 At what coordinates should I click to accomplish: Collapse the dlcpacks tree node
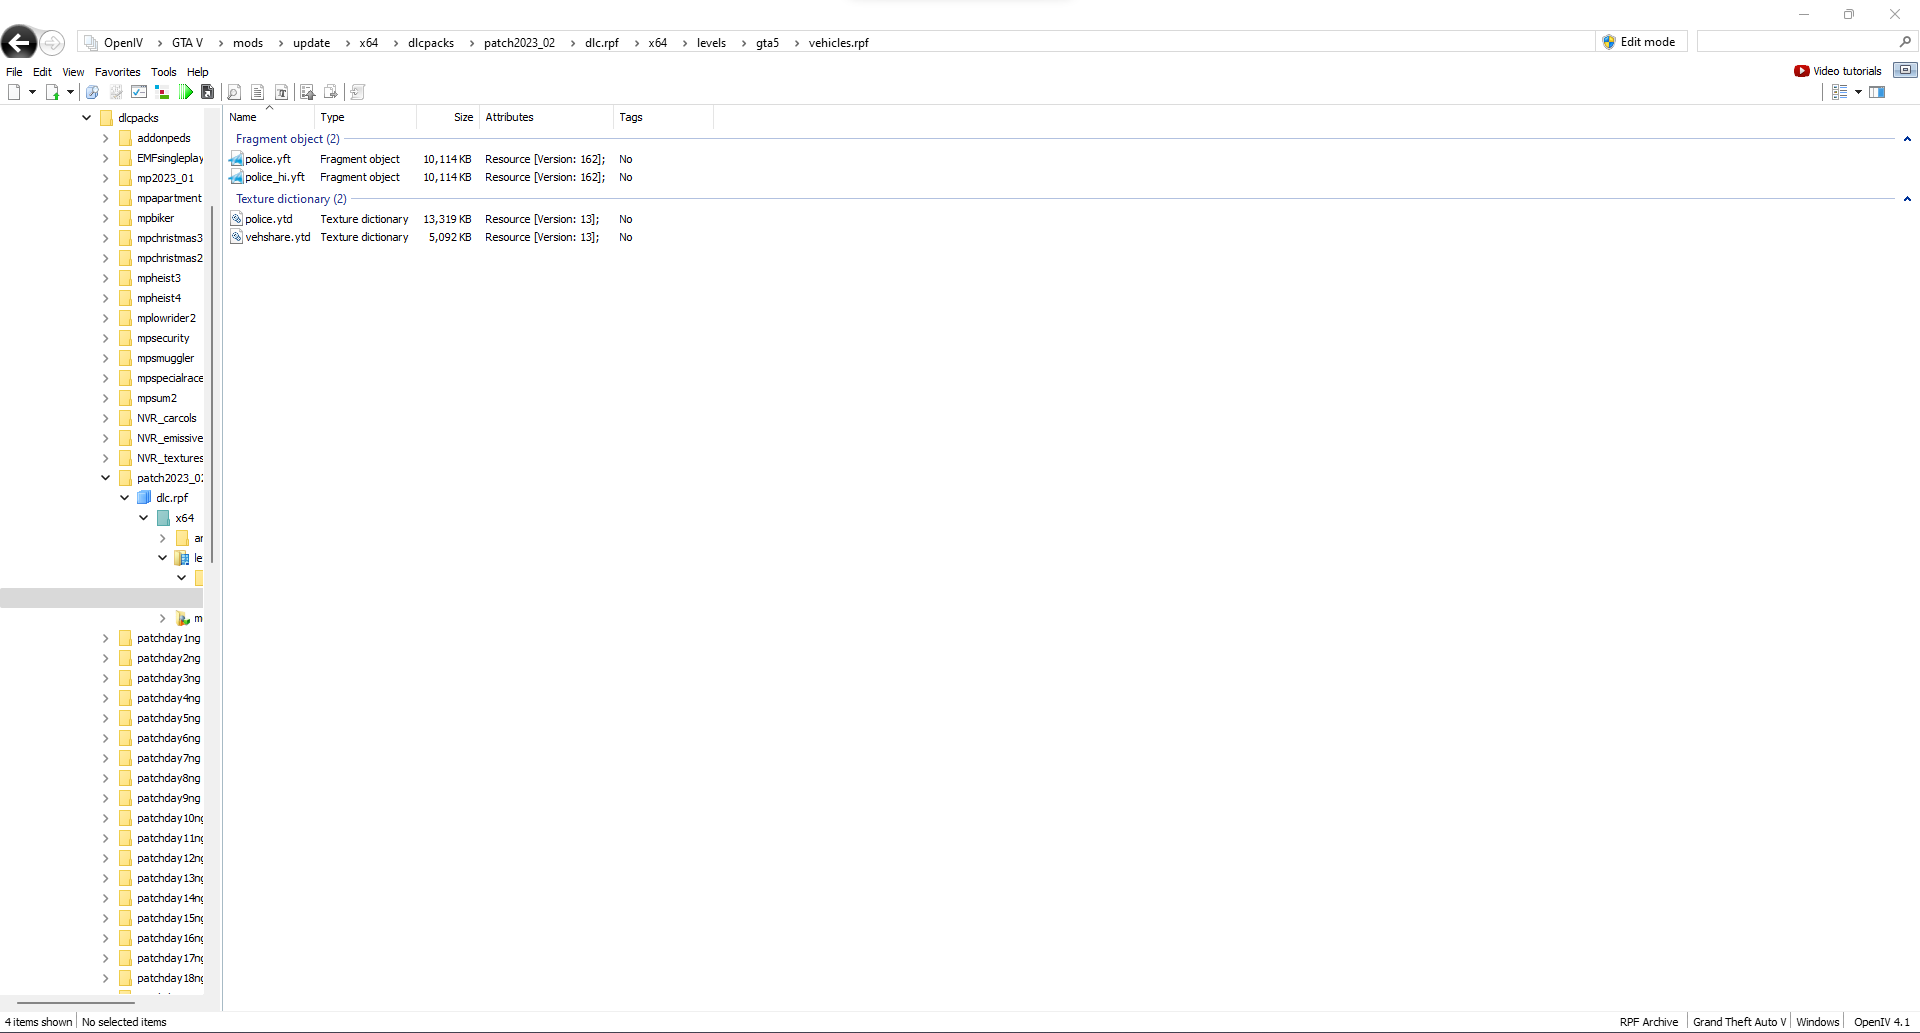pyautogui.click(x=87, y=118)
